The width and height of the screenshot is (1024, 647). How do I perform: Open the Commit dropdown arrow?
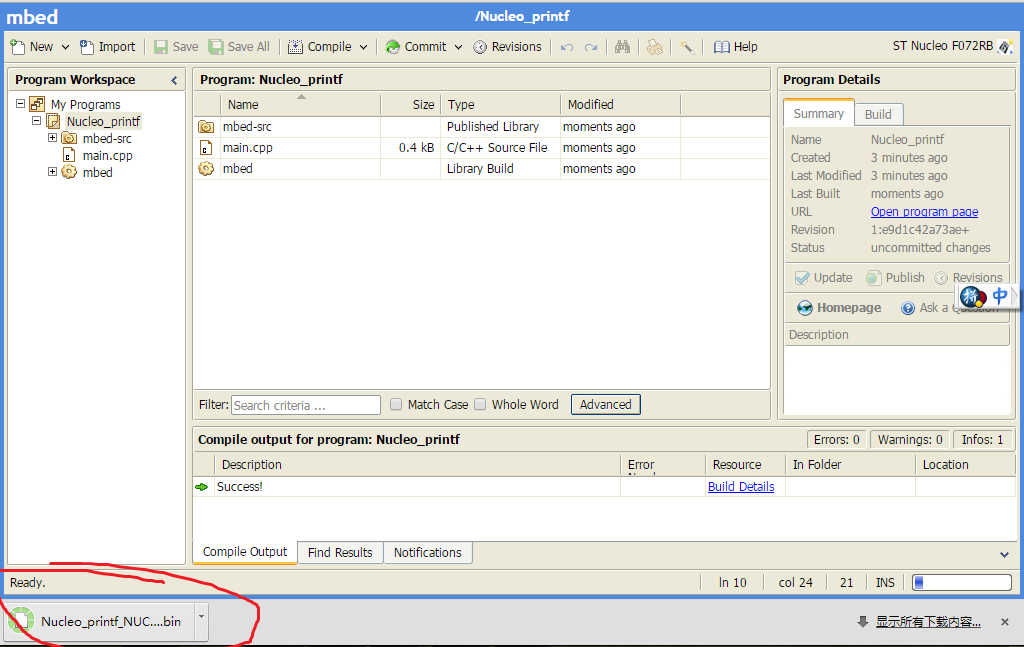tap(458, 47)
